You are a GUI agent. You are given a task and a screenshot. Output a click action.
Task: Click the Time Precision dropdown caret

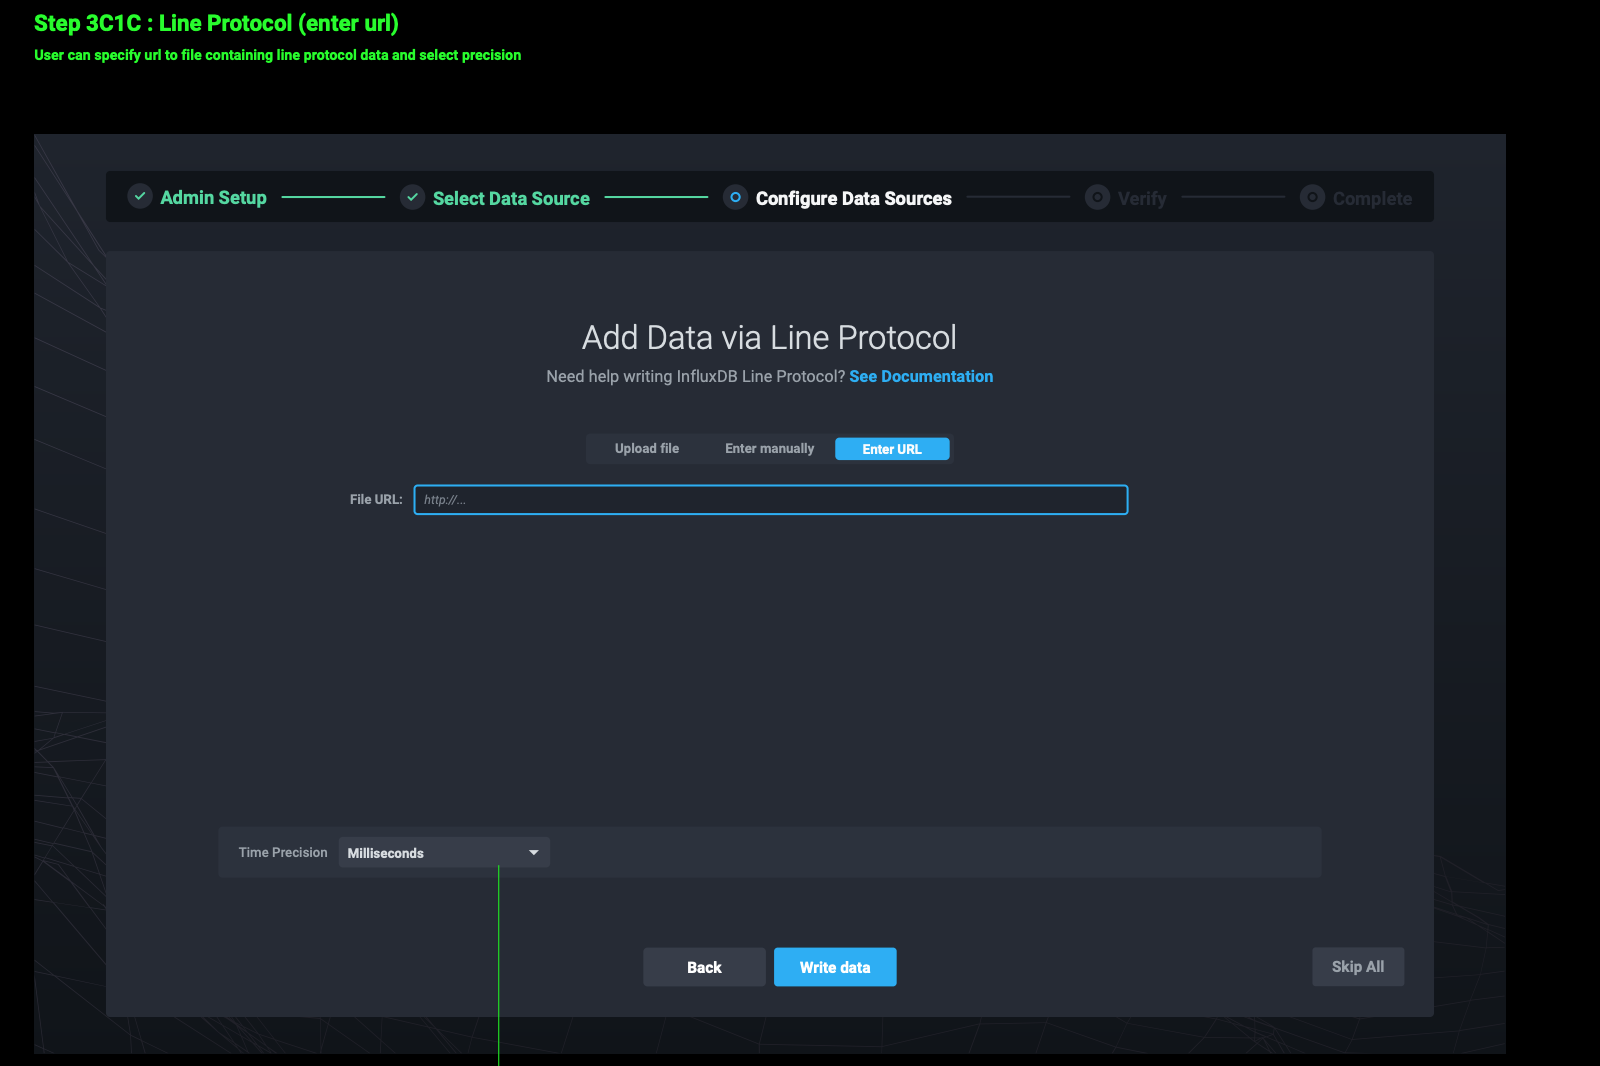[534, 853]
